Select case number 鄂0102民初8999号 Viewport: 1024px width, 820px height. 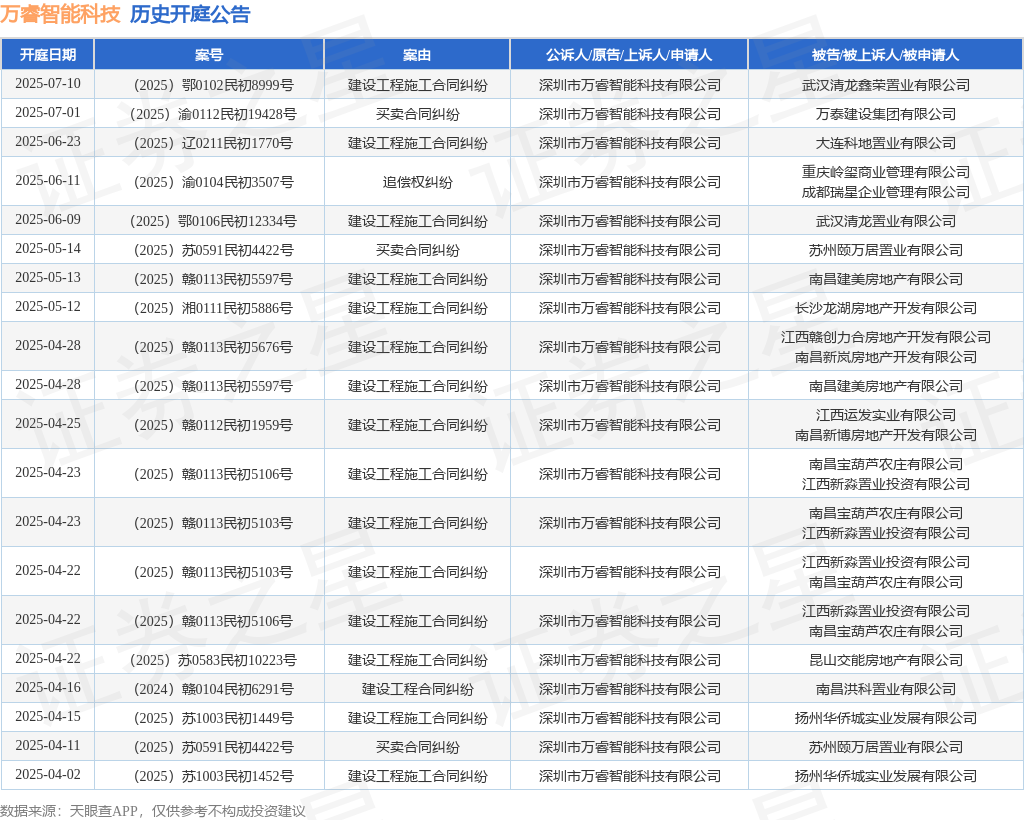[213, 86]
